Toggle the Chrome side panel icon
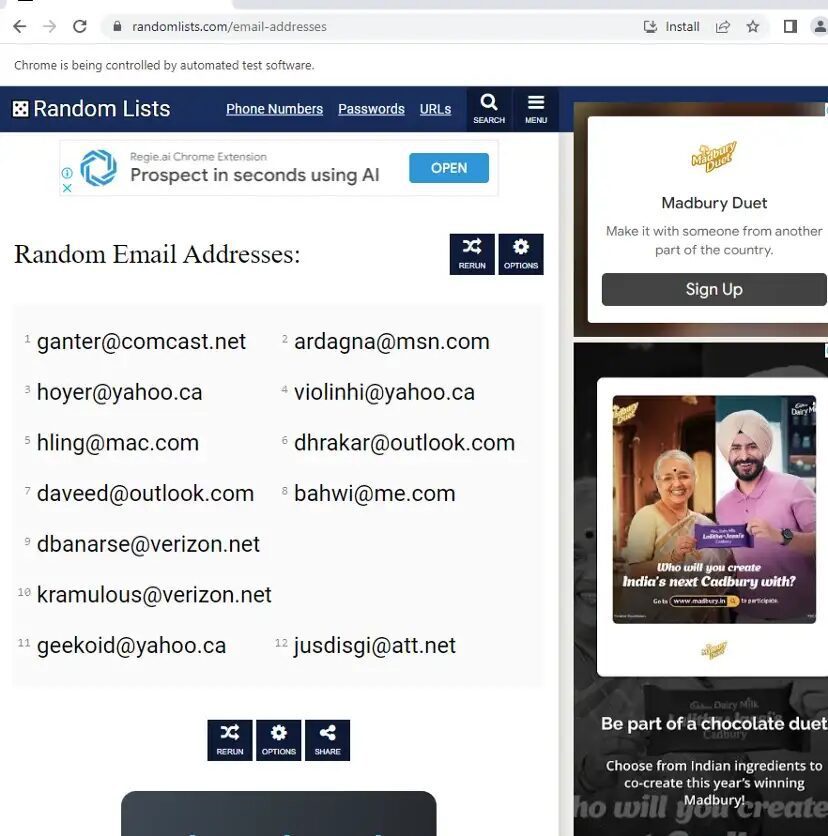The width and height of the screenshot is (828, 836). click(789, 26)
